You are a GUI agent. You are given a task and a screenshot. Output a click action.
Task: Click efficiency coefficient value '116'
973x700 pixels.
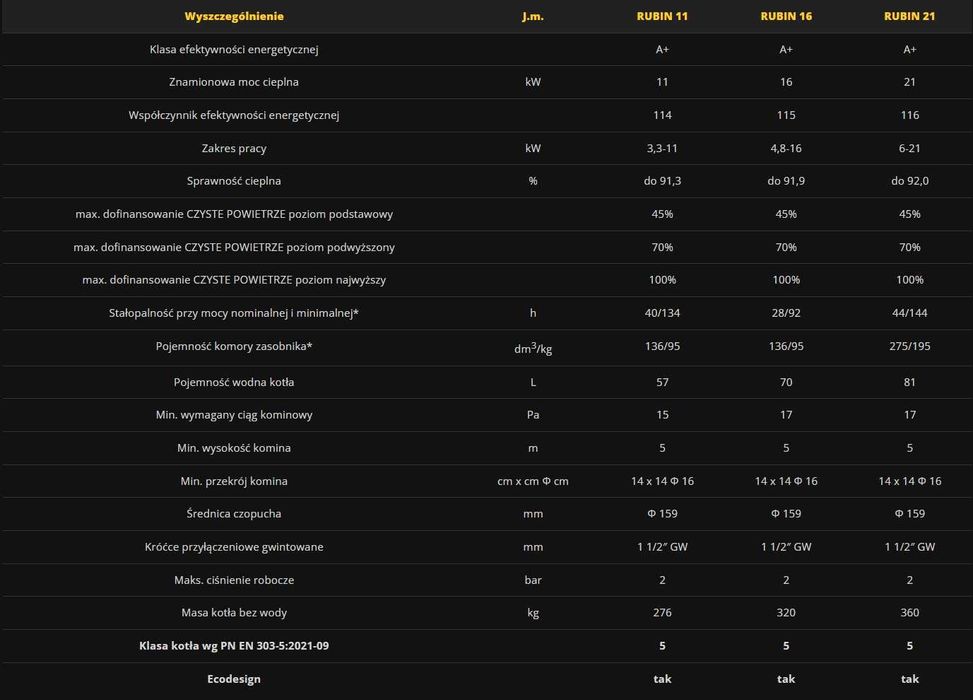tap(909, 115)
